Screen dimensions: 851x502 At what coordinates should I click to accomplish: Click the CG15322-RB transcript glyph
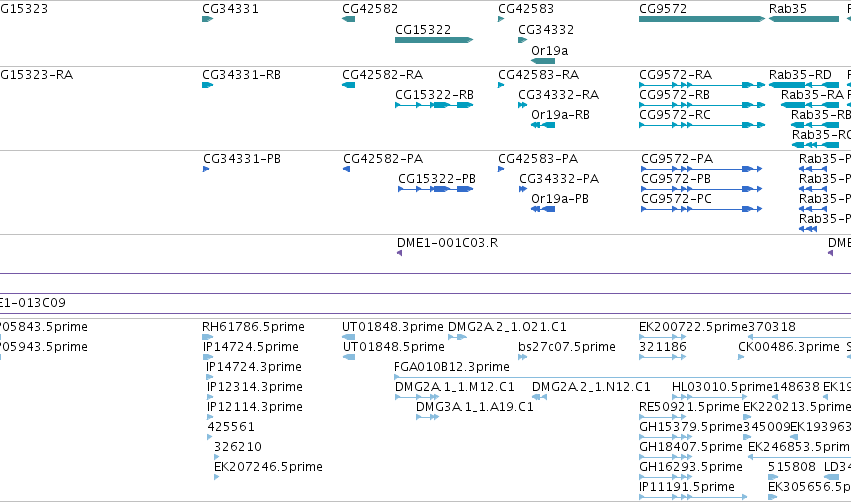(x=434, y=105)
